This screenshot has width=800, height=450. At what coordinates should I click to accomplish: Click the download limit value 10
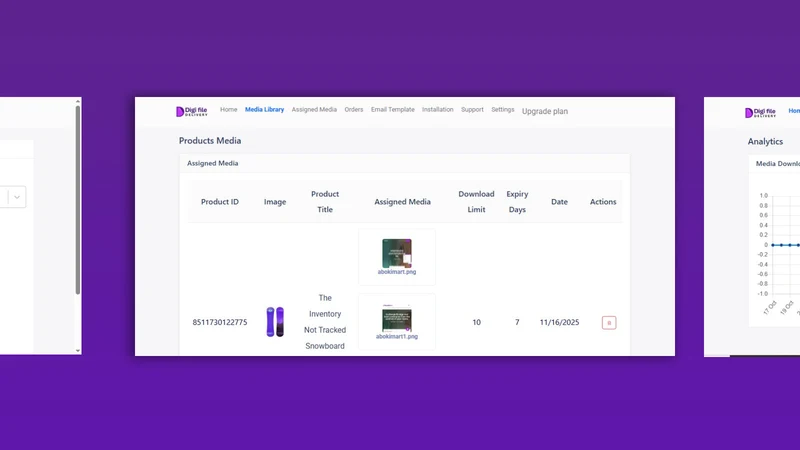tap(477, 322)
